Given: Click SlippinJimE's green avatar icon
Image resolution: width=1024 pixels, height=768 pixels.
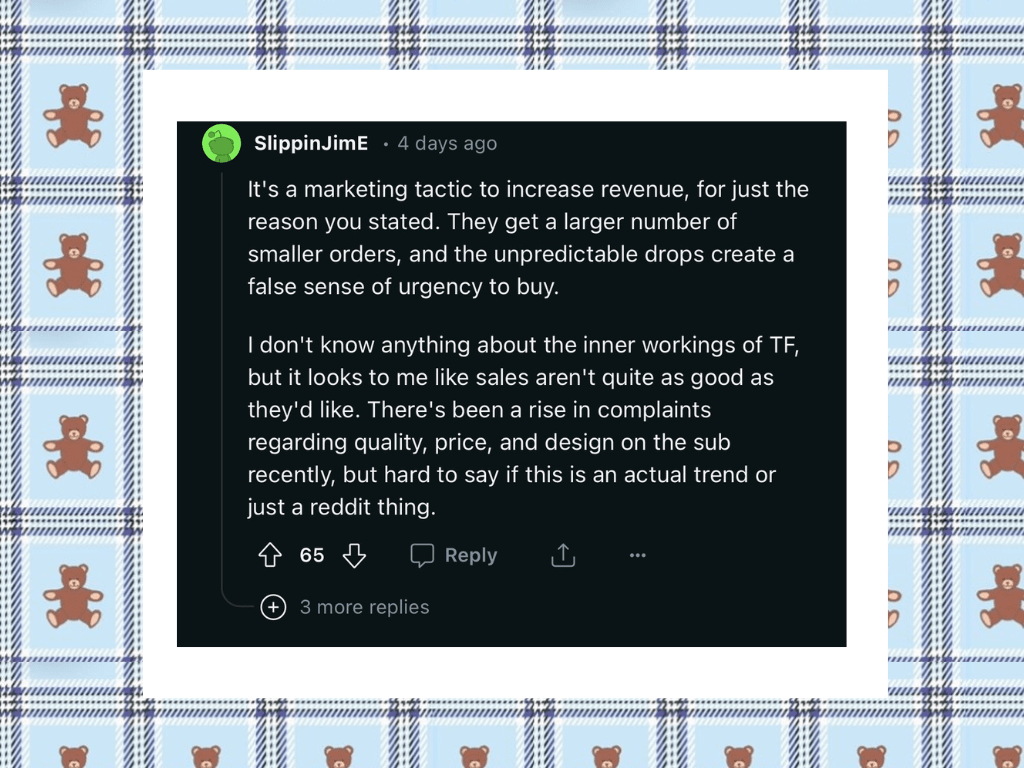Looking at the screenshot, I should 221,143.
